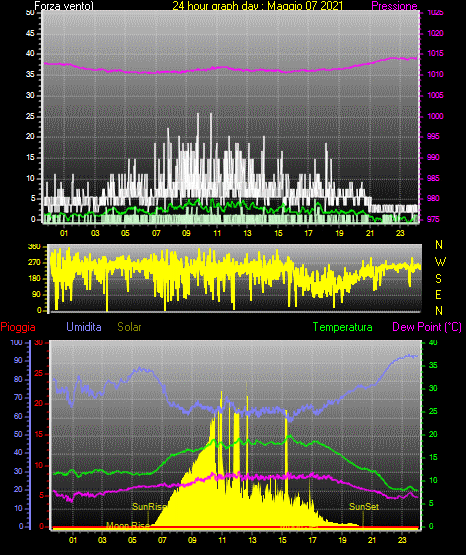The image size is (466, 555).
Task: Select the green '40' temperature axis value
Action: tap(433, 343)
